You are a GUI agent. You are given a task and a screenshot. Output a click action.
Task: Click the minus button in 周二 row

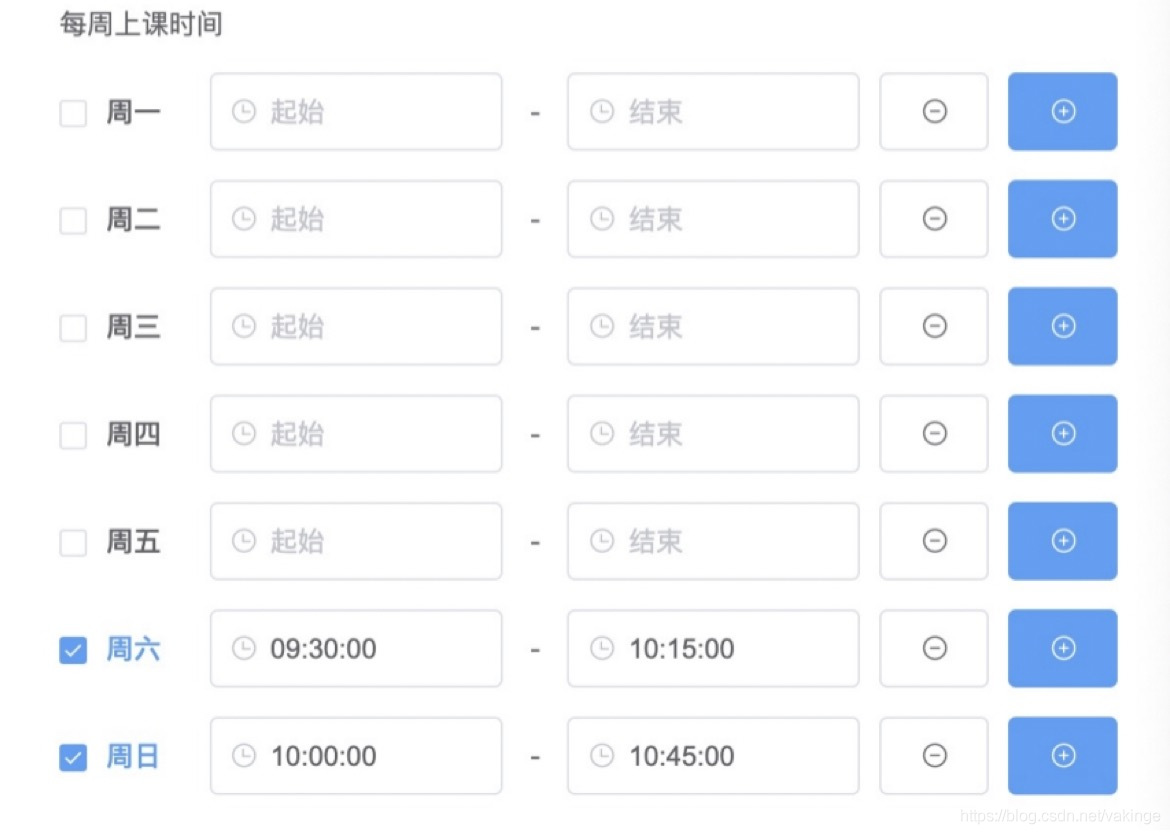(x=934, y=219)
